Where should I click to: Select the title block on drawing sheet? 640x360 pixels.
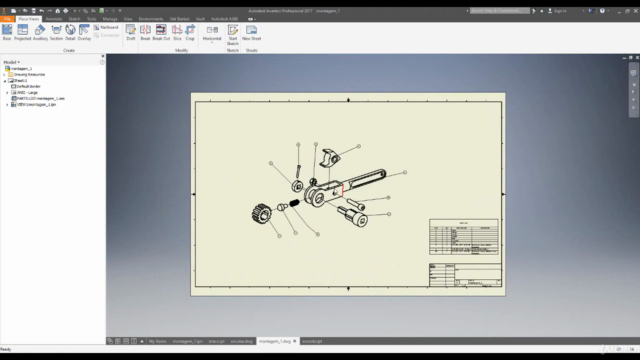point(465,275)
